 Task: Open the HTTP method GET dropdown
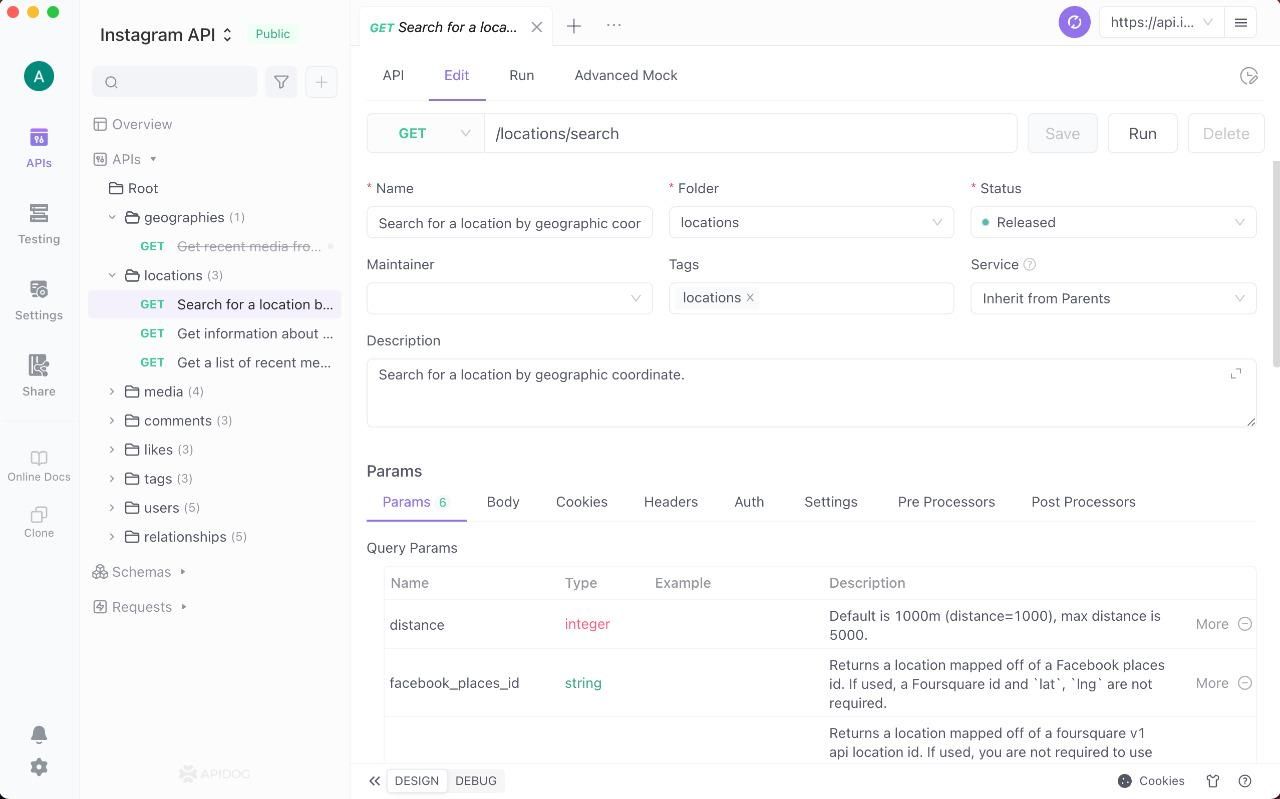coord(426,133)
